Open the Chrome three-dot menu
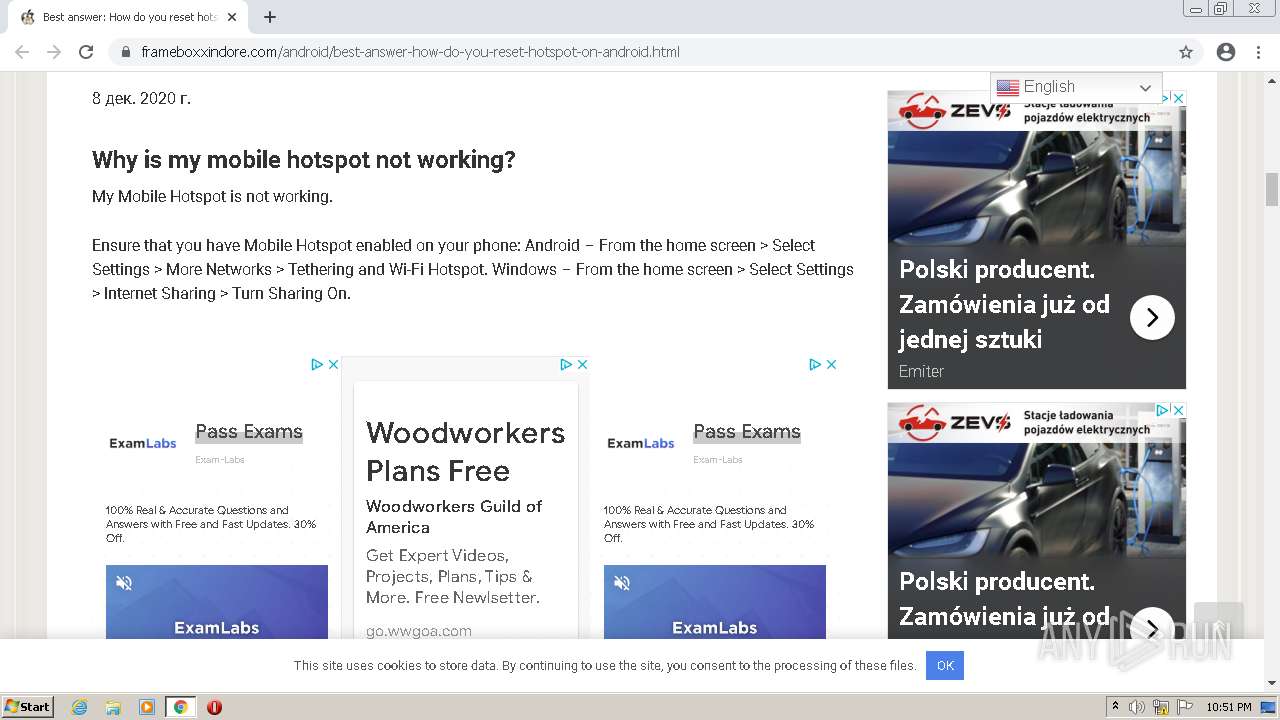 click(x=1258, y=52)
